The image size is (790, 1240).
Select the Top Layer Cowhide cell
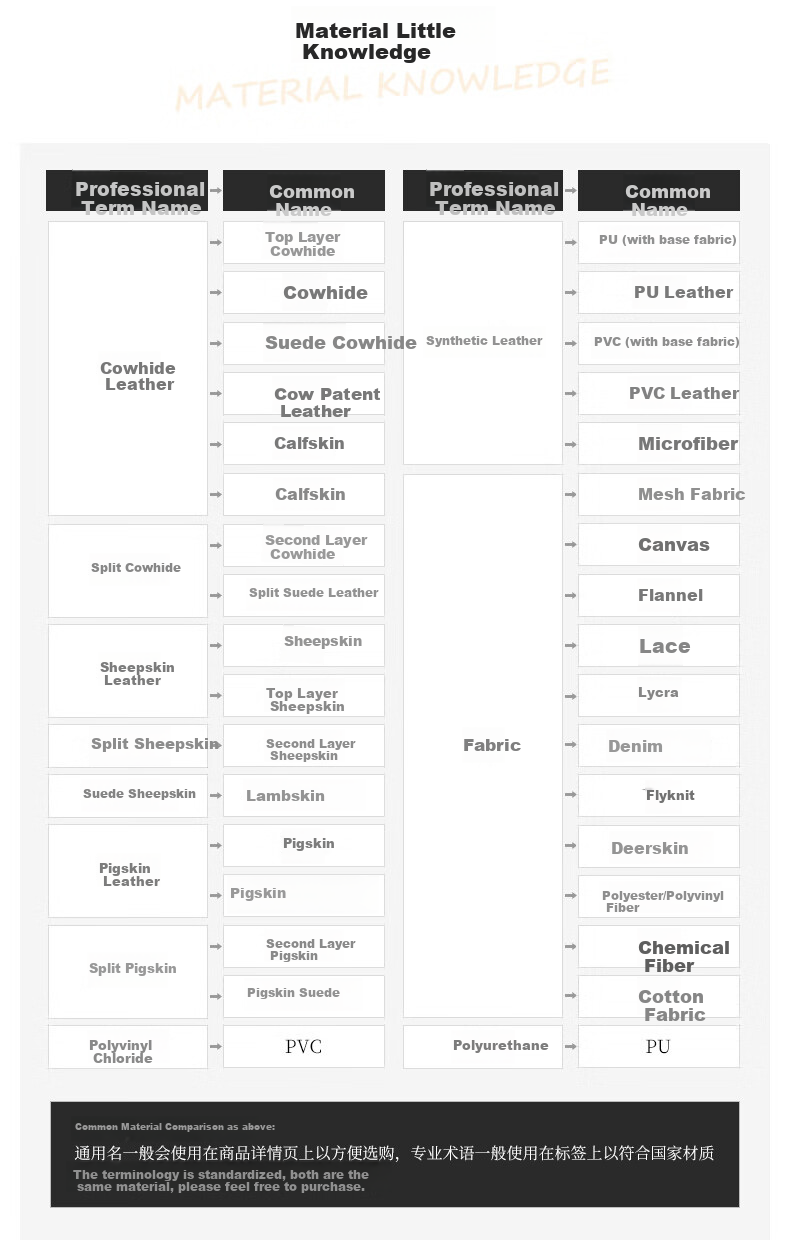[x=304, y=243]
